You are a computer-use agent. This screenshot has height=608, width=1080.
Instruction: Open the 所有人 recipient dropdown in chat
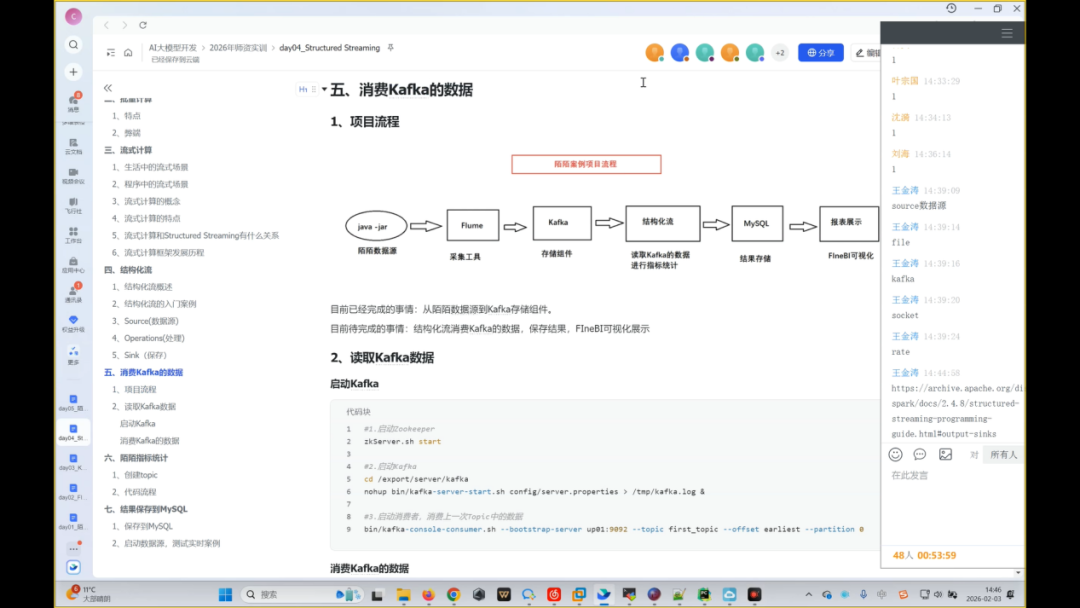(x=1001, y=454)
